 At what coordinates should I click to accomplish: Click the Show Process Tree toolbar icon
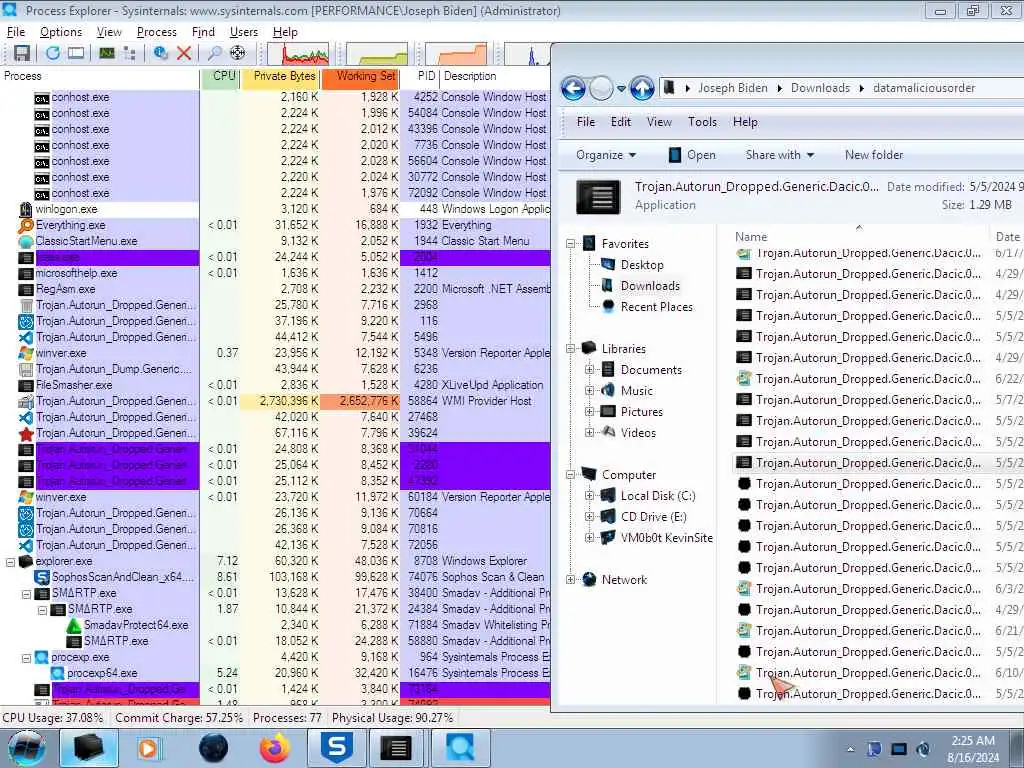coord(129,53)
